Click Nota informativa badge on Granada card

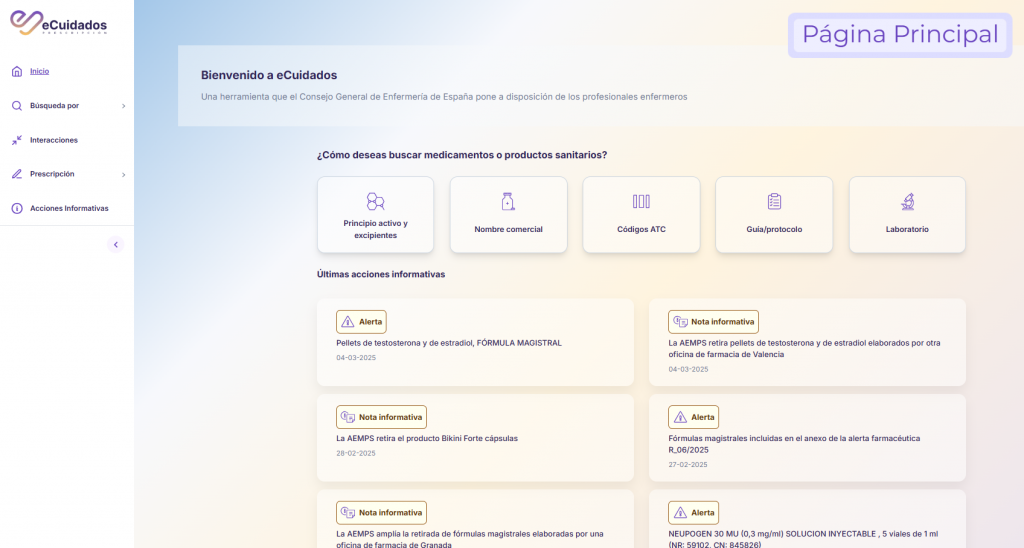coord(381,513)
